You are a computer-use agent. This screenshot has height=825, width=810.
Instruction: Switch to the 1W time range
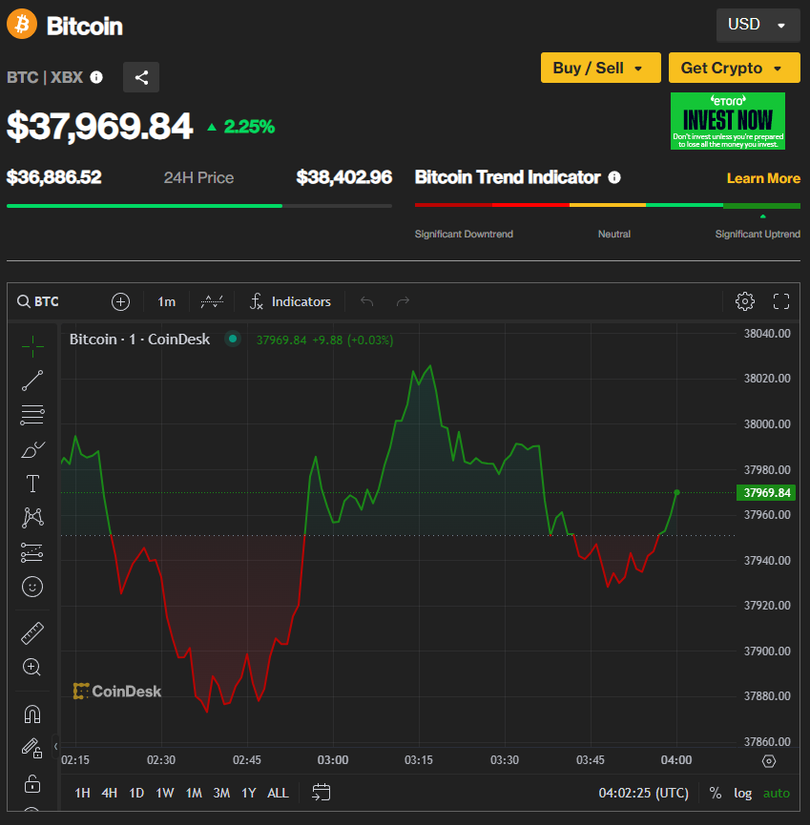click(164, 793)
